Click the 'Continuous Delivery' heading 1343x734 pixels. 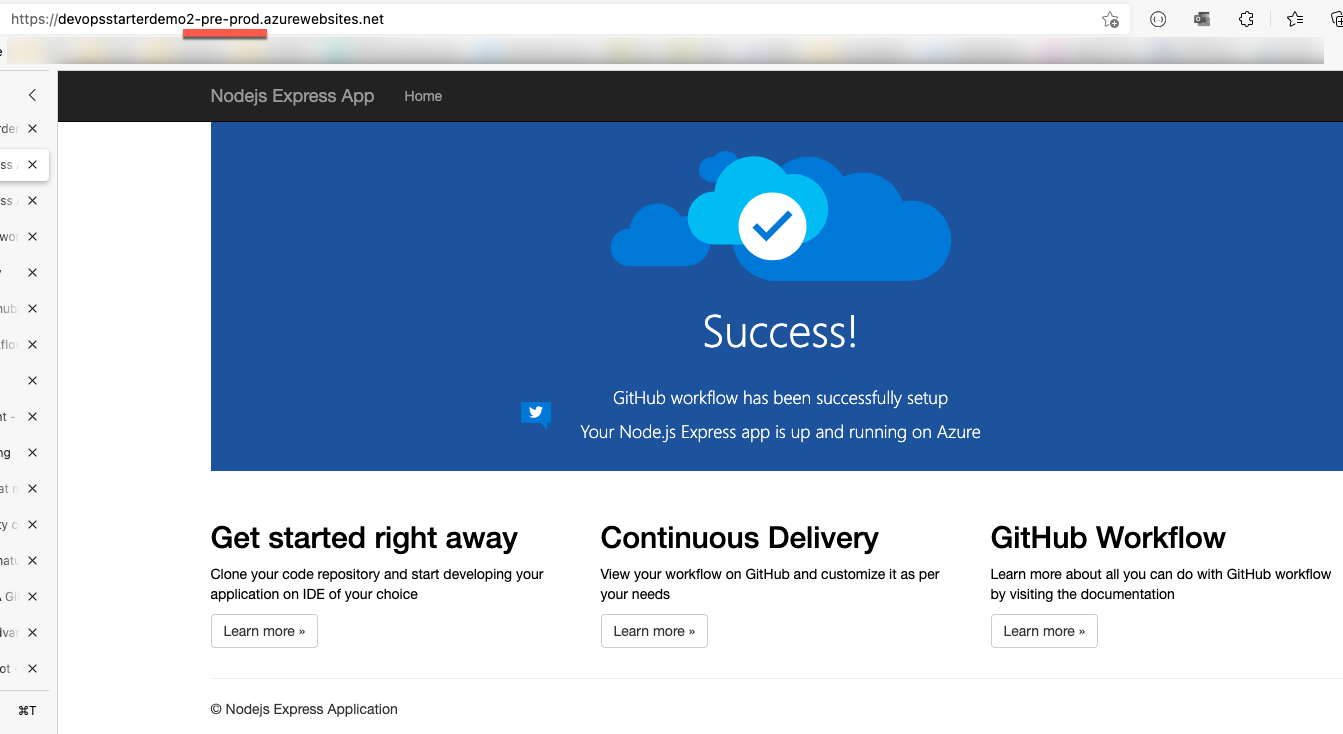740,538
